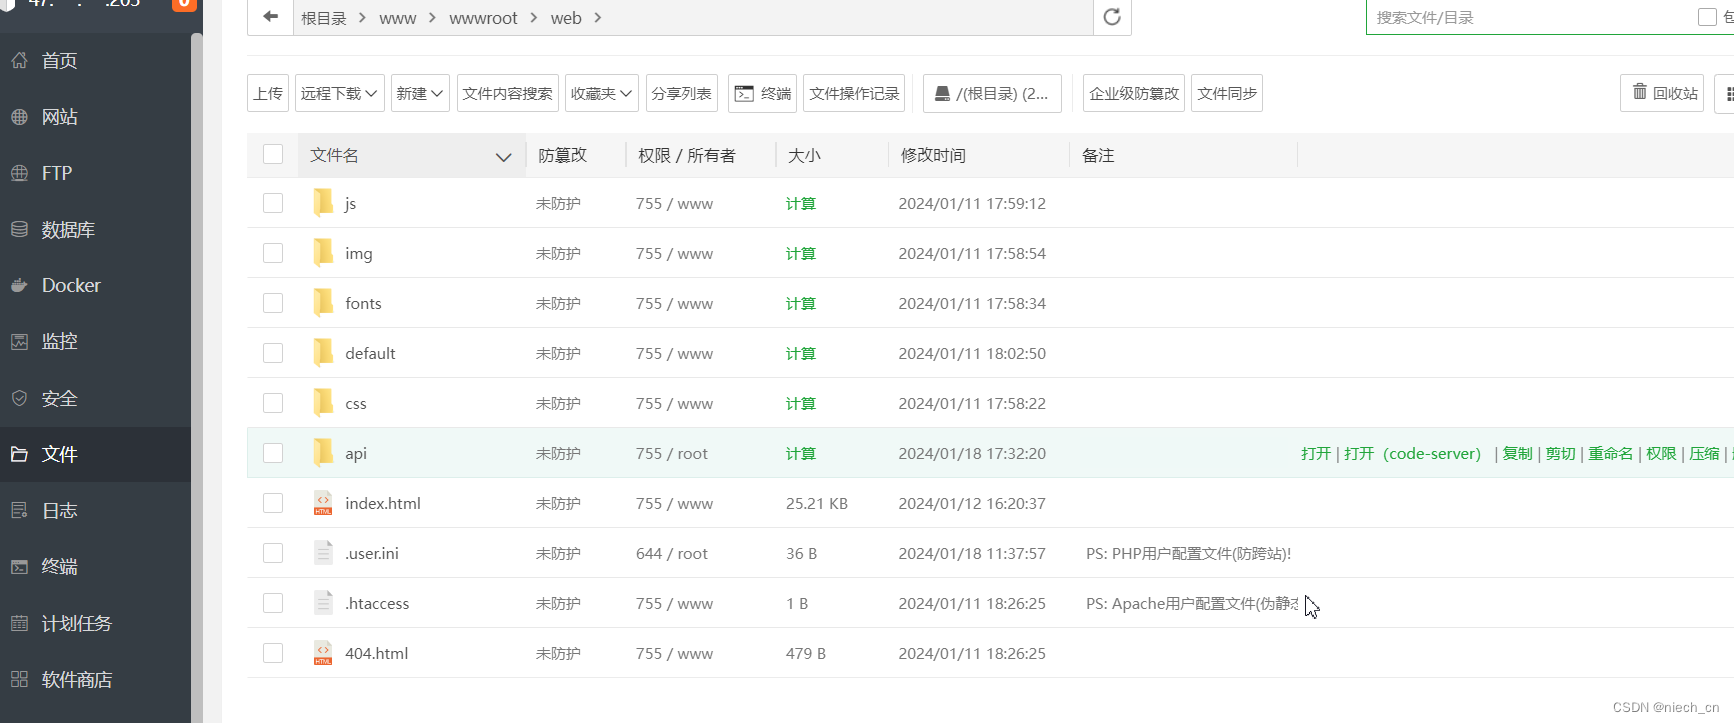Click the 文件同步 button
1734x723 pixels.
point(1227,93)
